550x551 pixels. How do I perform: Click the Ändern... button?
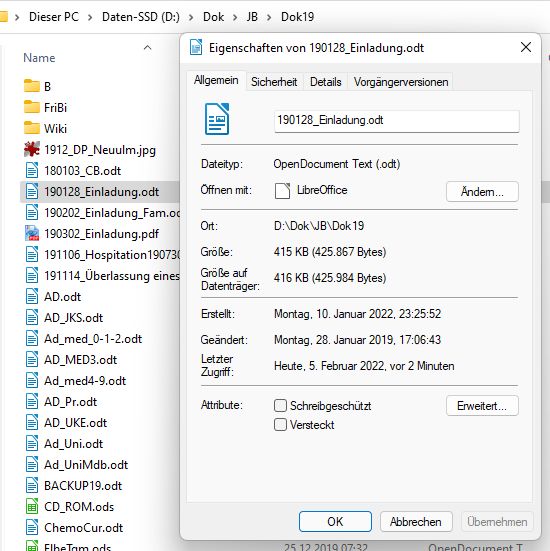(482, 192)
